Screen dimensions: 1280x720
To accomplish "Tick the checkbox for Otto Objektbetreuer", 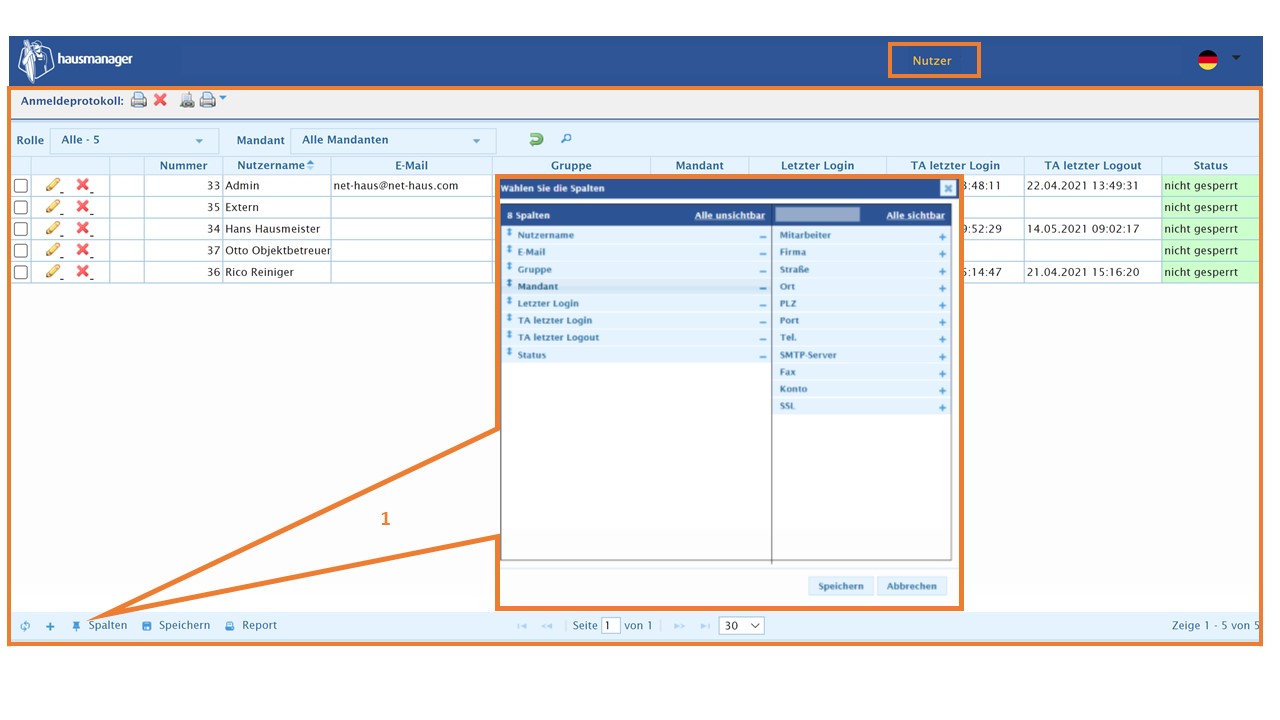I will coord(21,250).
